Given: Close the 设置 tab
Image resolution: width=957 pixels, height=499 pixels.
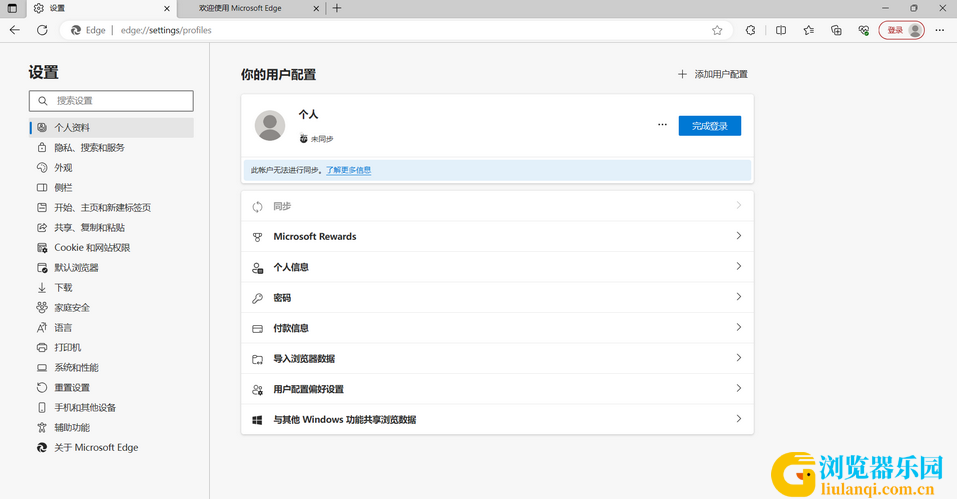Looking at the screenshot, I should 167,9.
